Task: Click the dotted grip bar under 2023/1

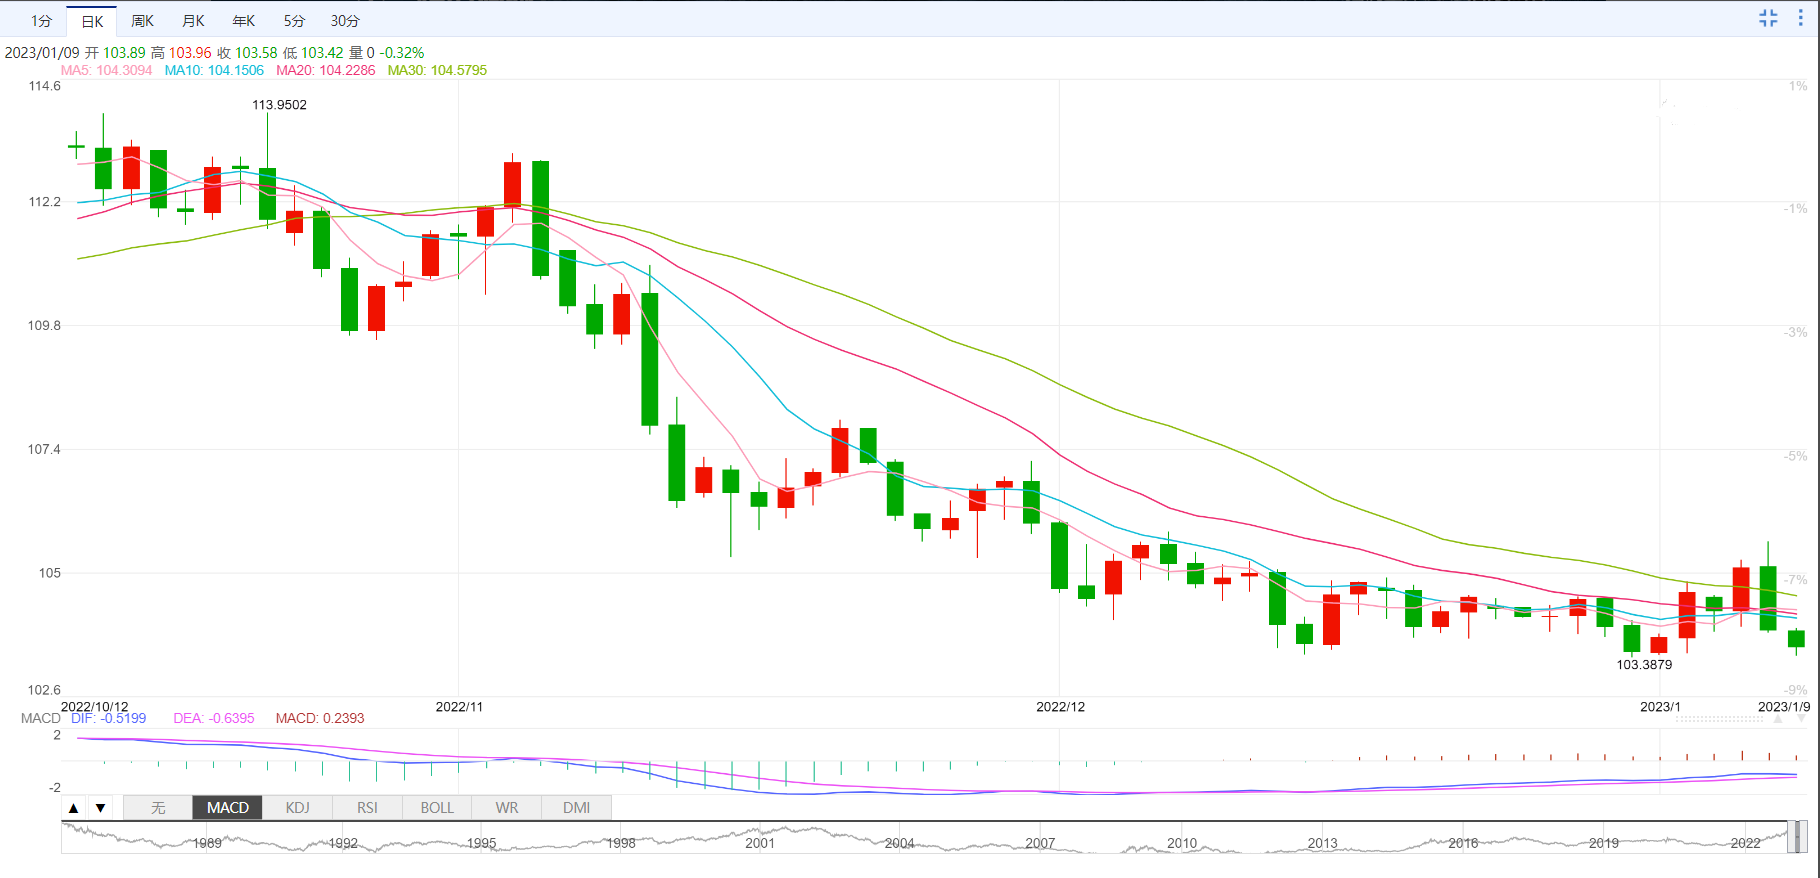Action: coord(1719,718)
